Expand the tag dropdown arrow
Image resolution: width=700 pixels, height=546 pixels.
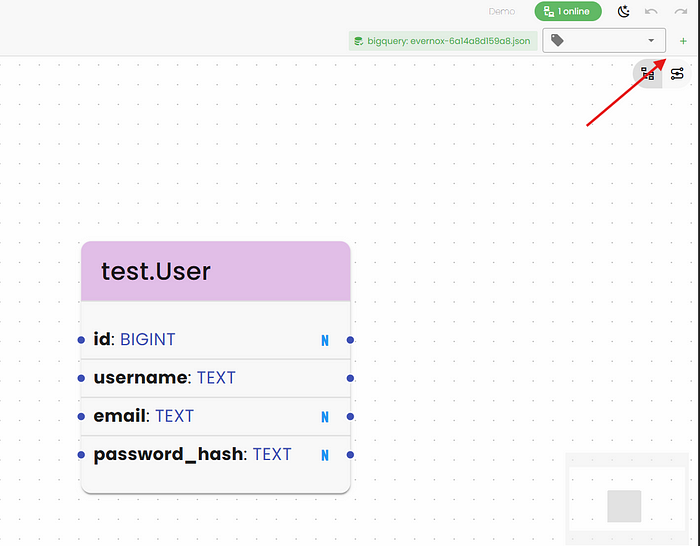(x=651, y=41)
